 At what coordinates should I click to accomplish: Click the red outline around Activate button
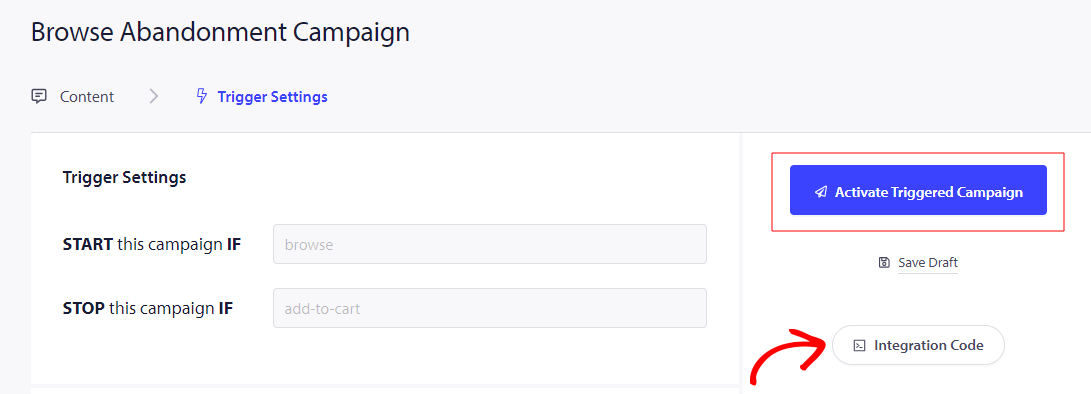(x=918, y=191)
